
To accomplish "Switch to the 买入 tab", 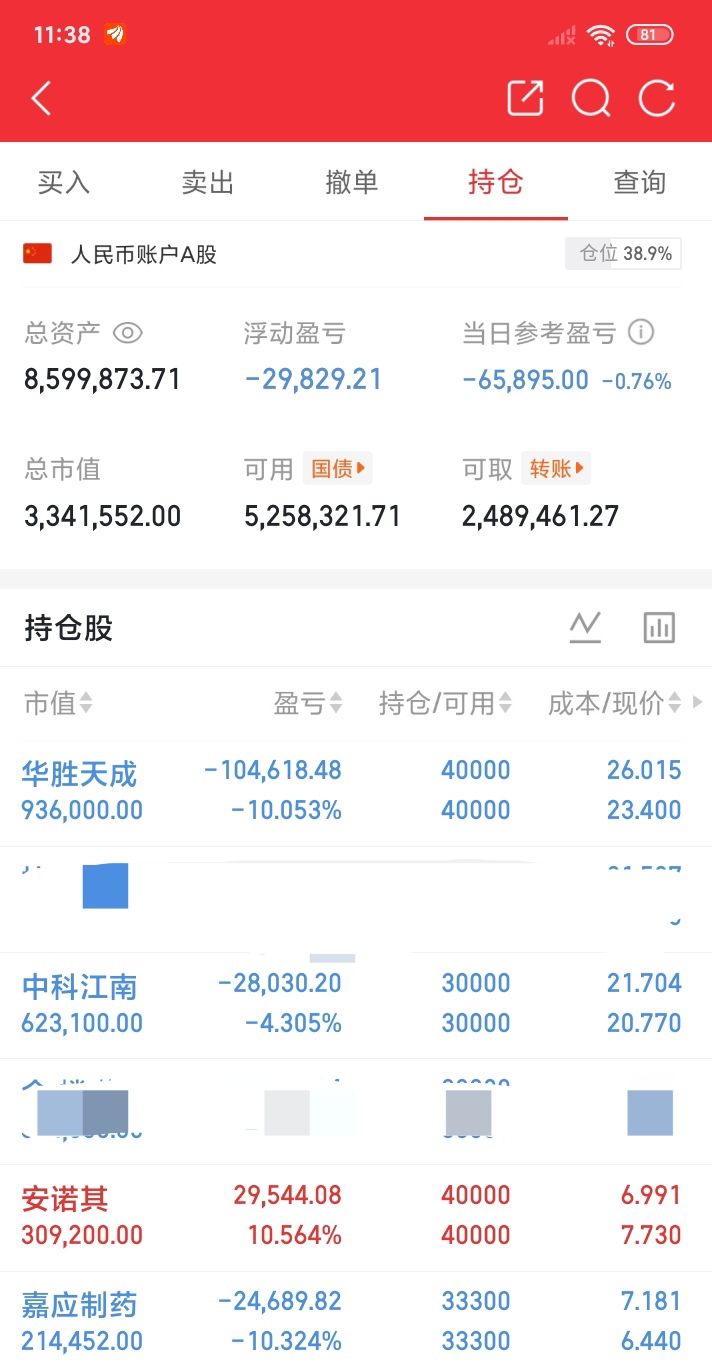I will point(64,182).
